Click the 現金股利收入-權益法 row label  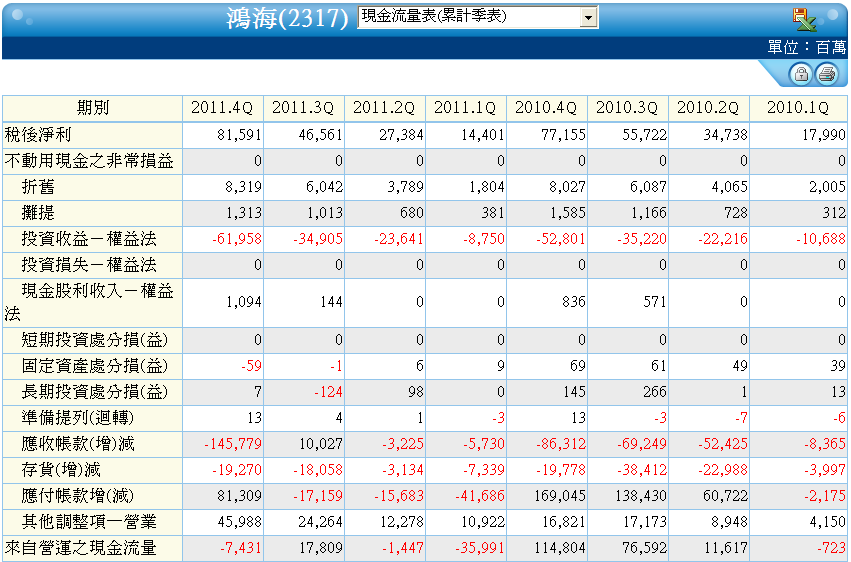tap(92, 302)
